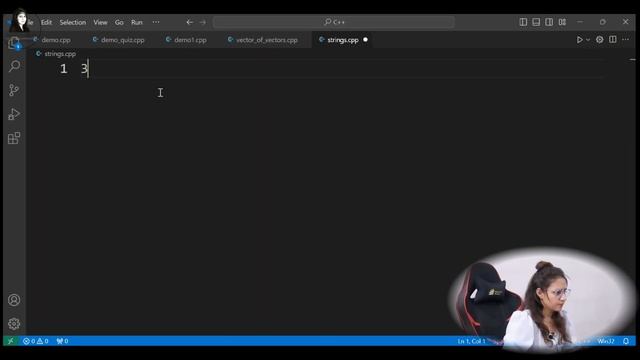The height and width of the screenshot is (360, 640).
Task: Click line number 1 in the gutter
Action: click(63, 69)
